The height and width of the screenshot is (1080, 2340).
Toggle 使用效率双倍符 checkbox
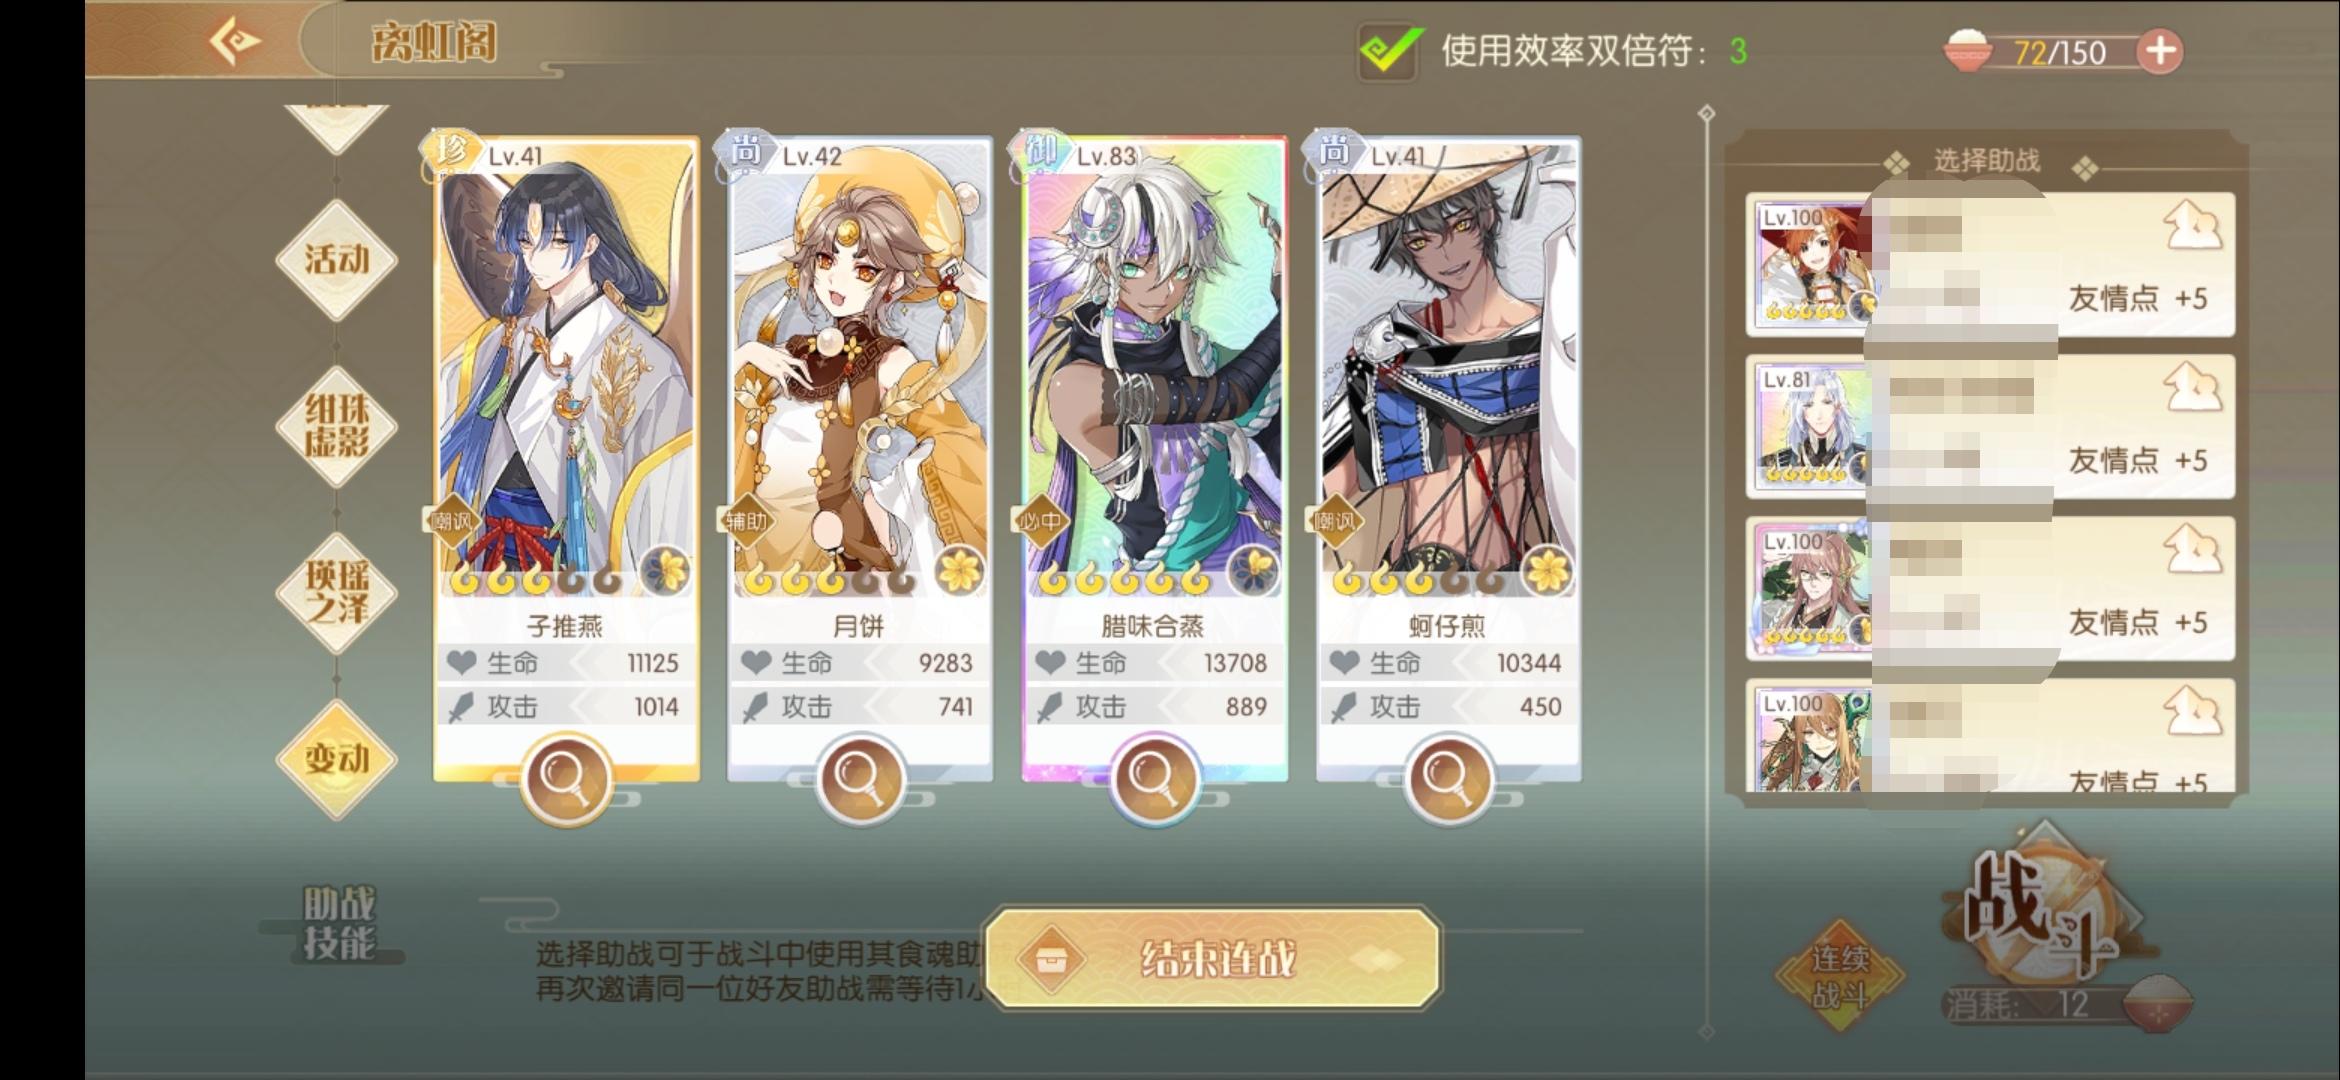pyautogui.click(x=1389, y=50)
